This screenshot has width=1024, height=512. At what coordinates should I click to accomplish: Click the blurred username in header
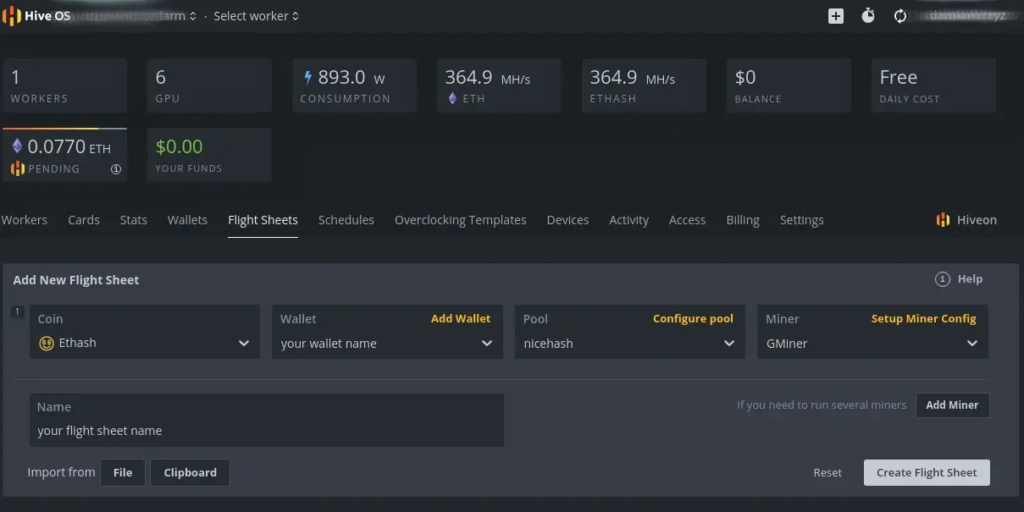(x=968, y=16)
